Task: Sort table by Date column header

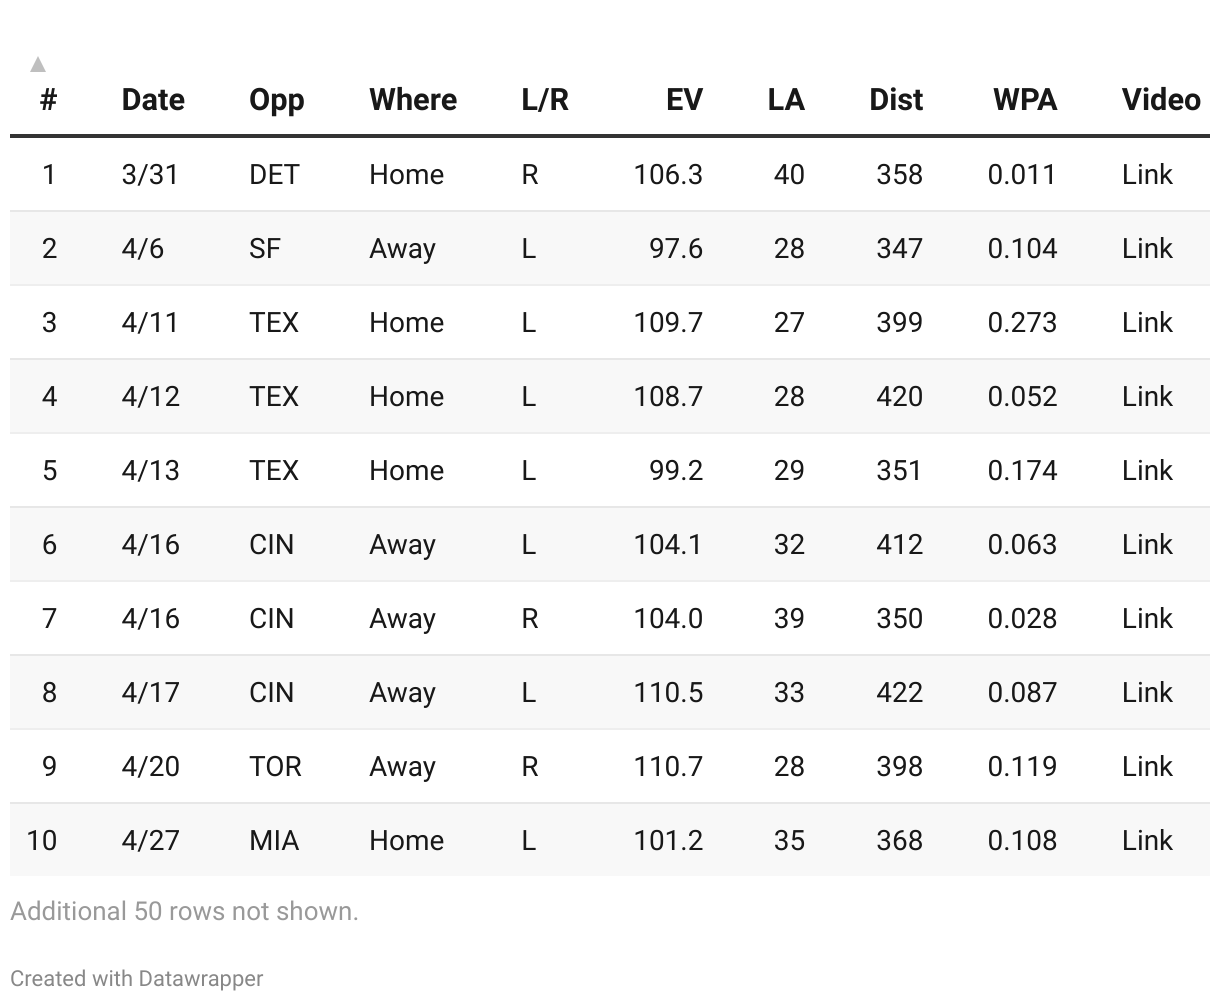Action: click(153, 100)
